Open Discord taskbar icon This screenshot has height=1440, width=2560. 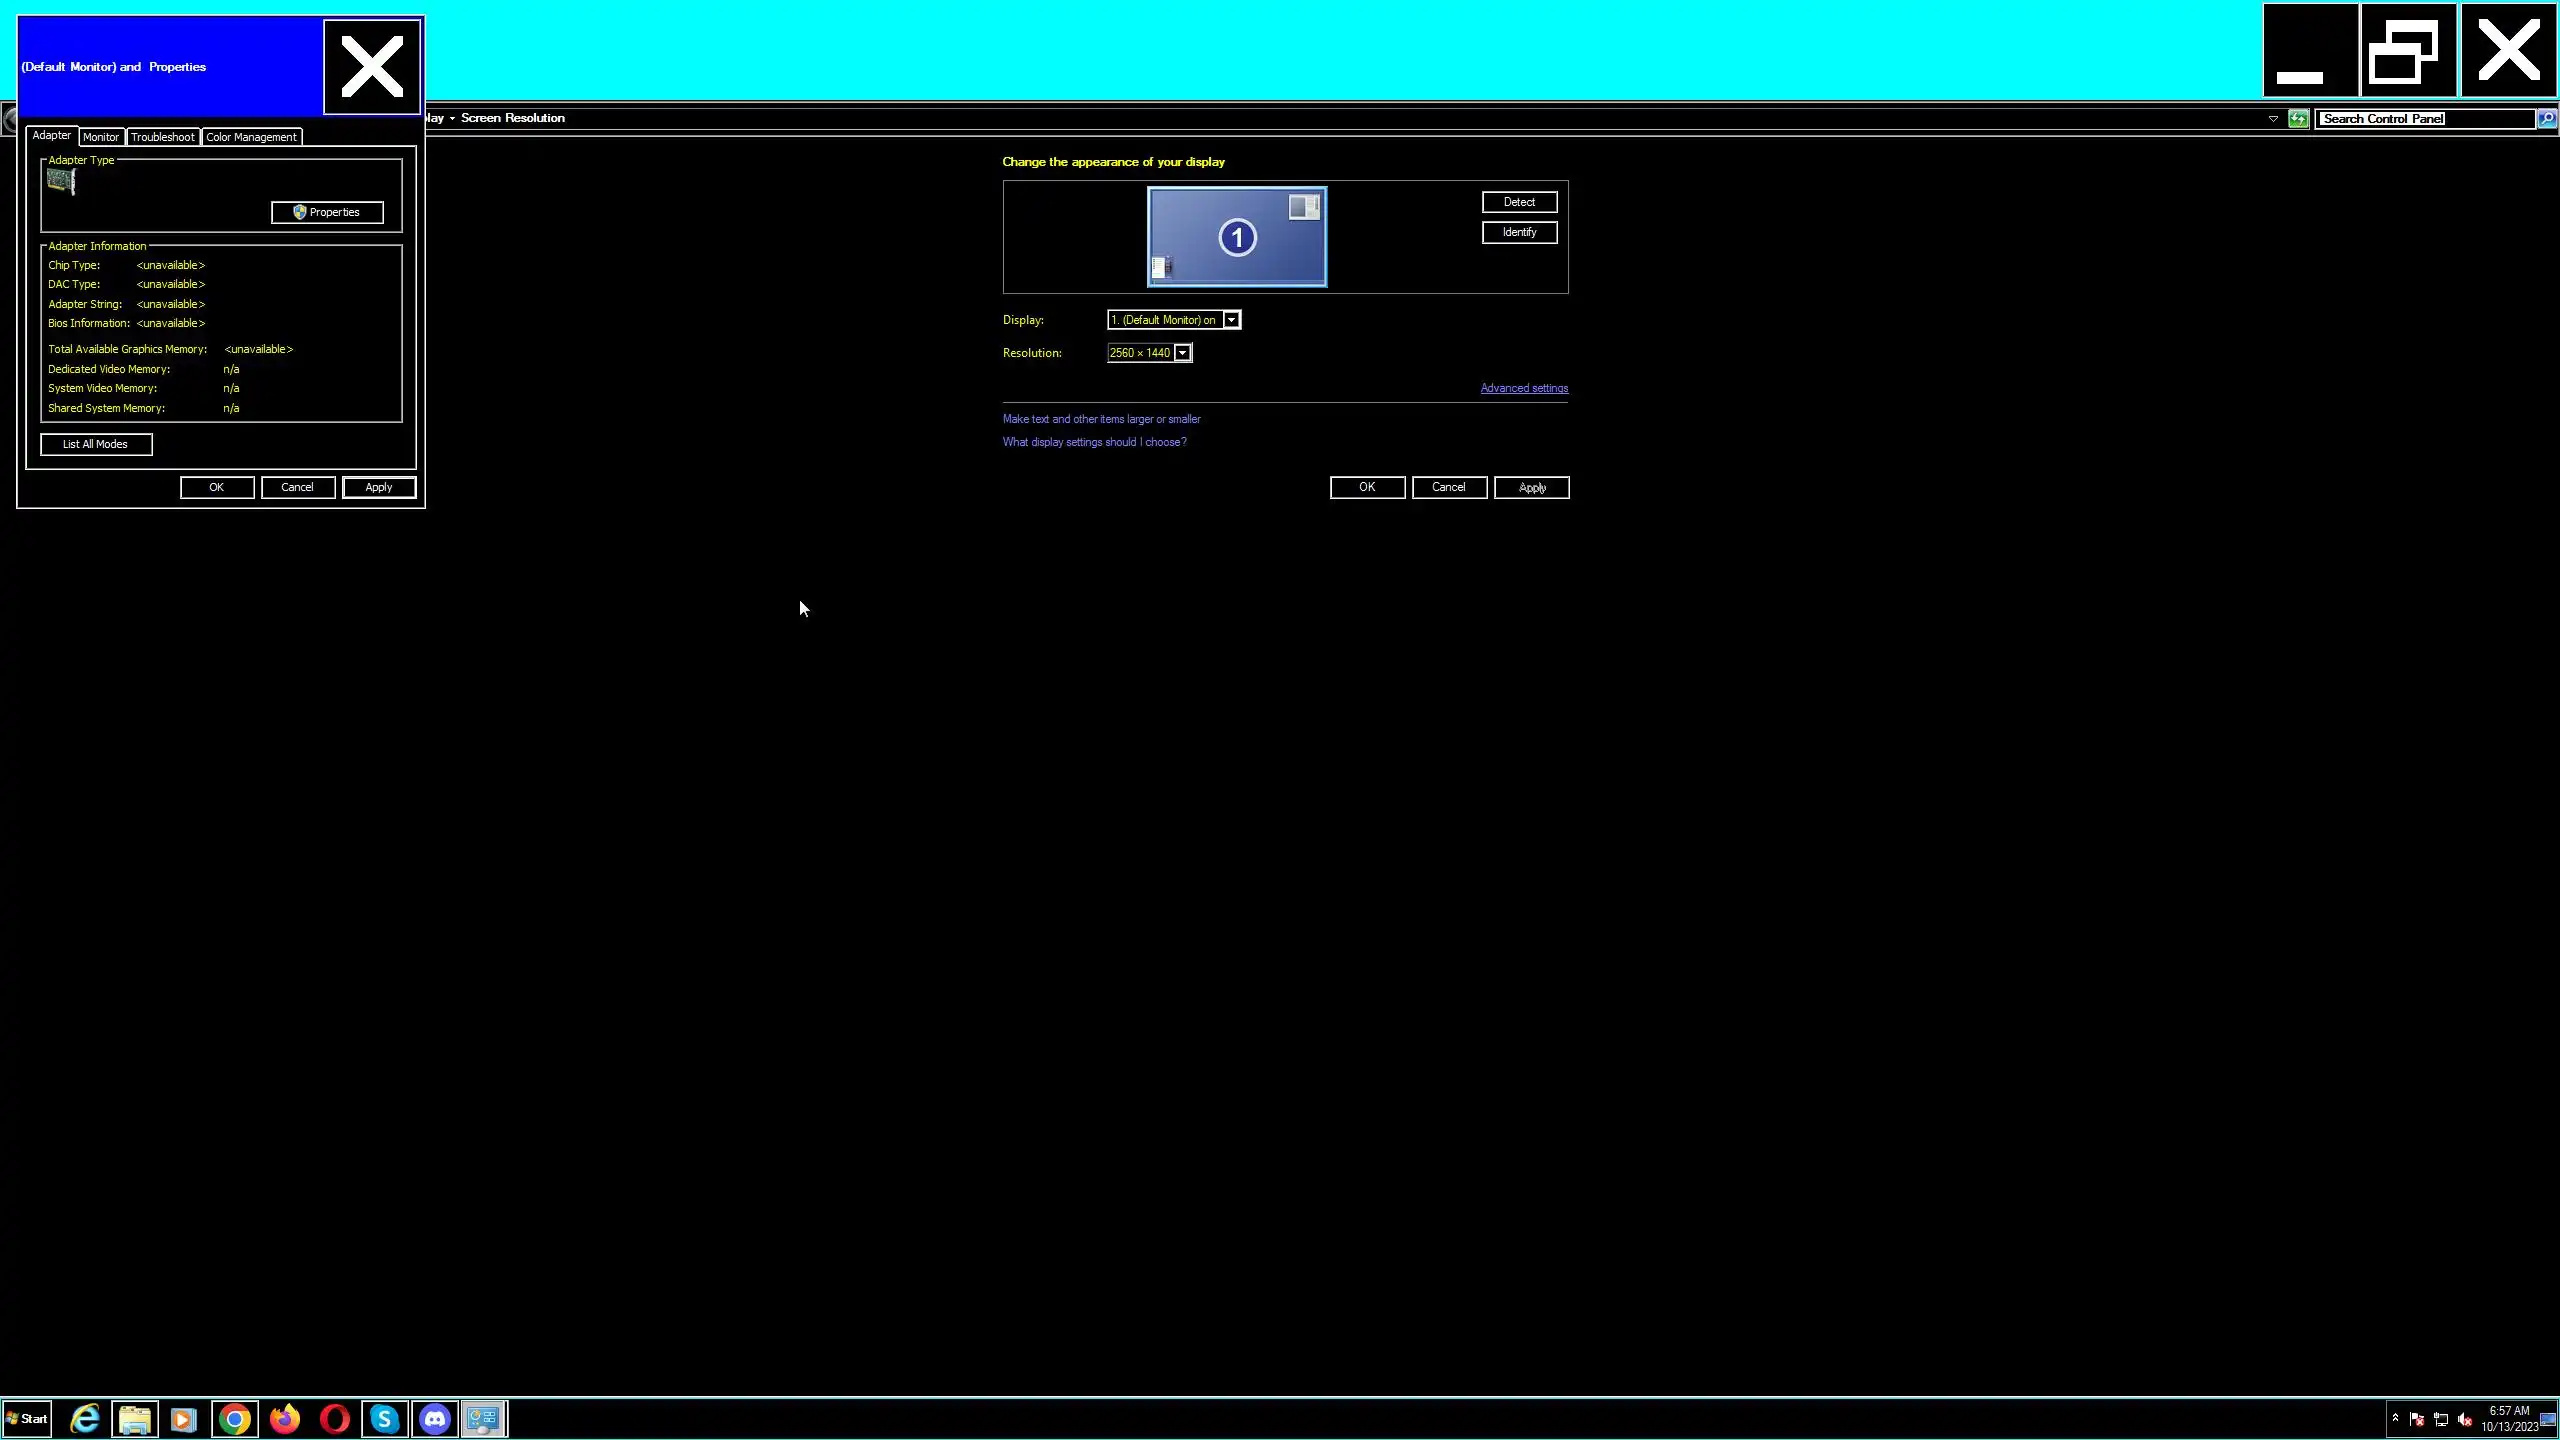point(435,1419)
